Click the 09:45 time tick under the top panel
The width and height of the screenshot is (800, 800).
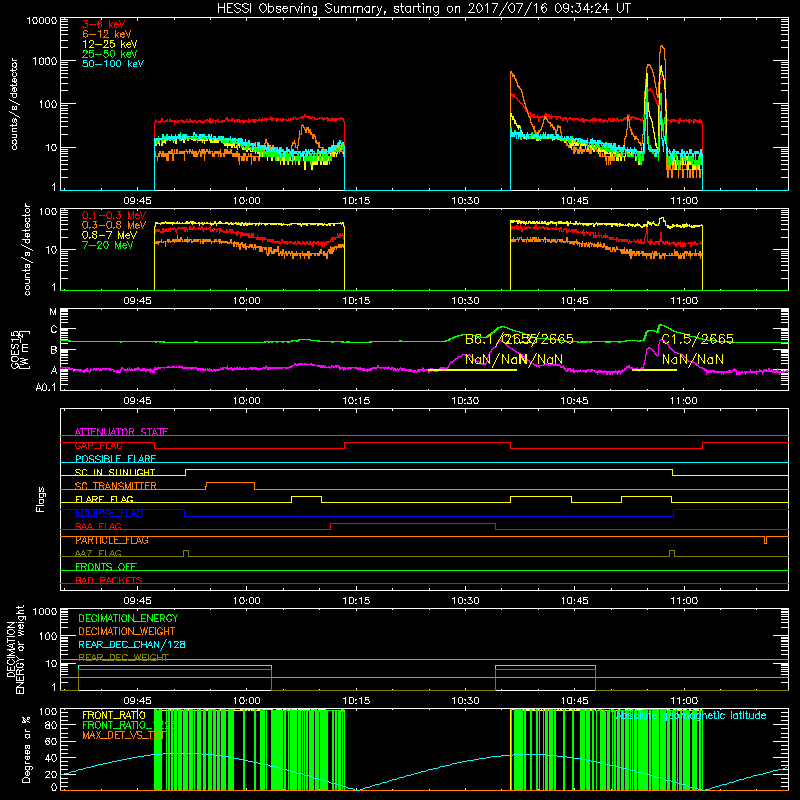(x=137, y=201)
